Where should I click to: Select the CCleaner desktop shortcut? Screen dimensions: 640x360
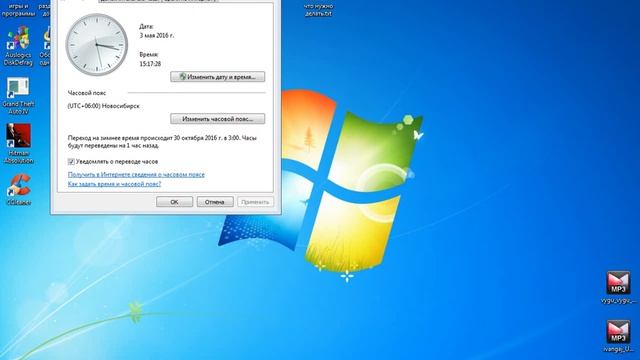(x=18, y=189)
